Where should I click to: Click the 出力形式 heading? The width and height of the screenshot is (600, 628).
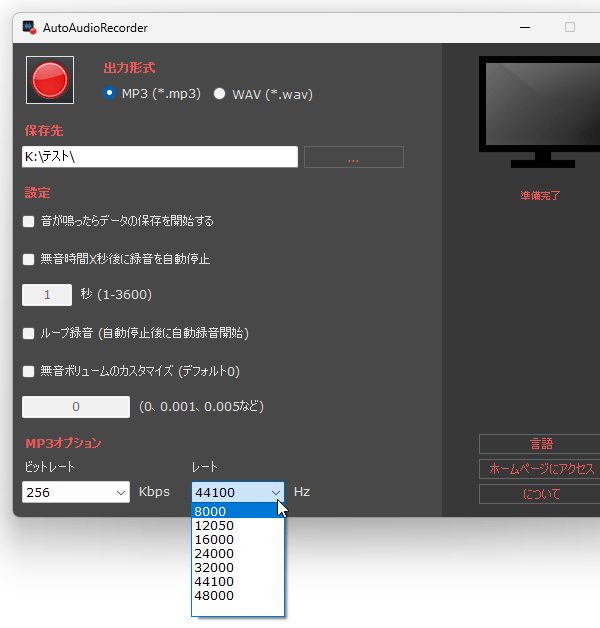click(129, 68)
